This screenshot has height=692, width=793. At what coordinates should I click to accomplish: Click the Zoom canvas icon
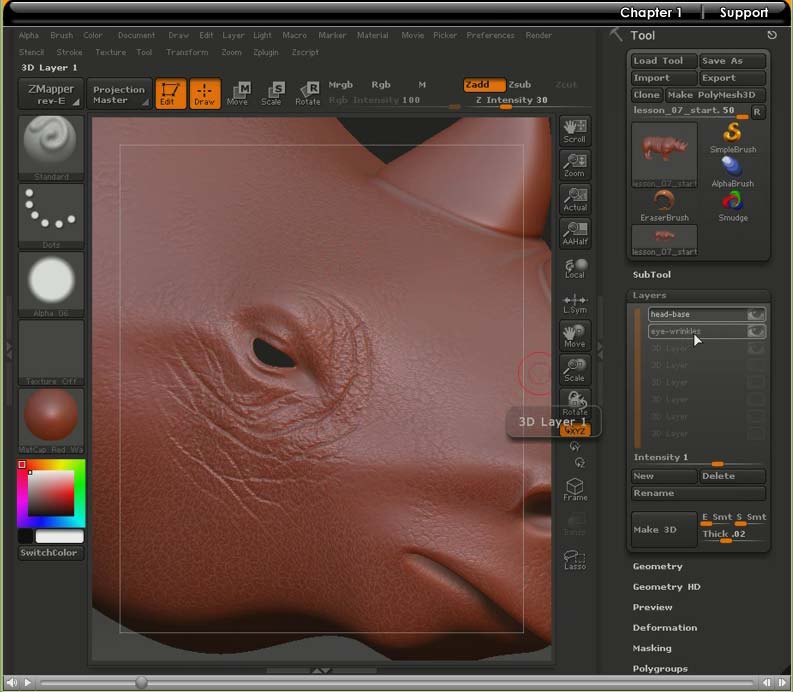pos(575,165)
